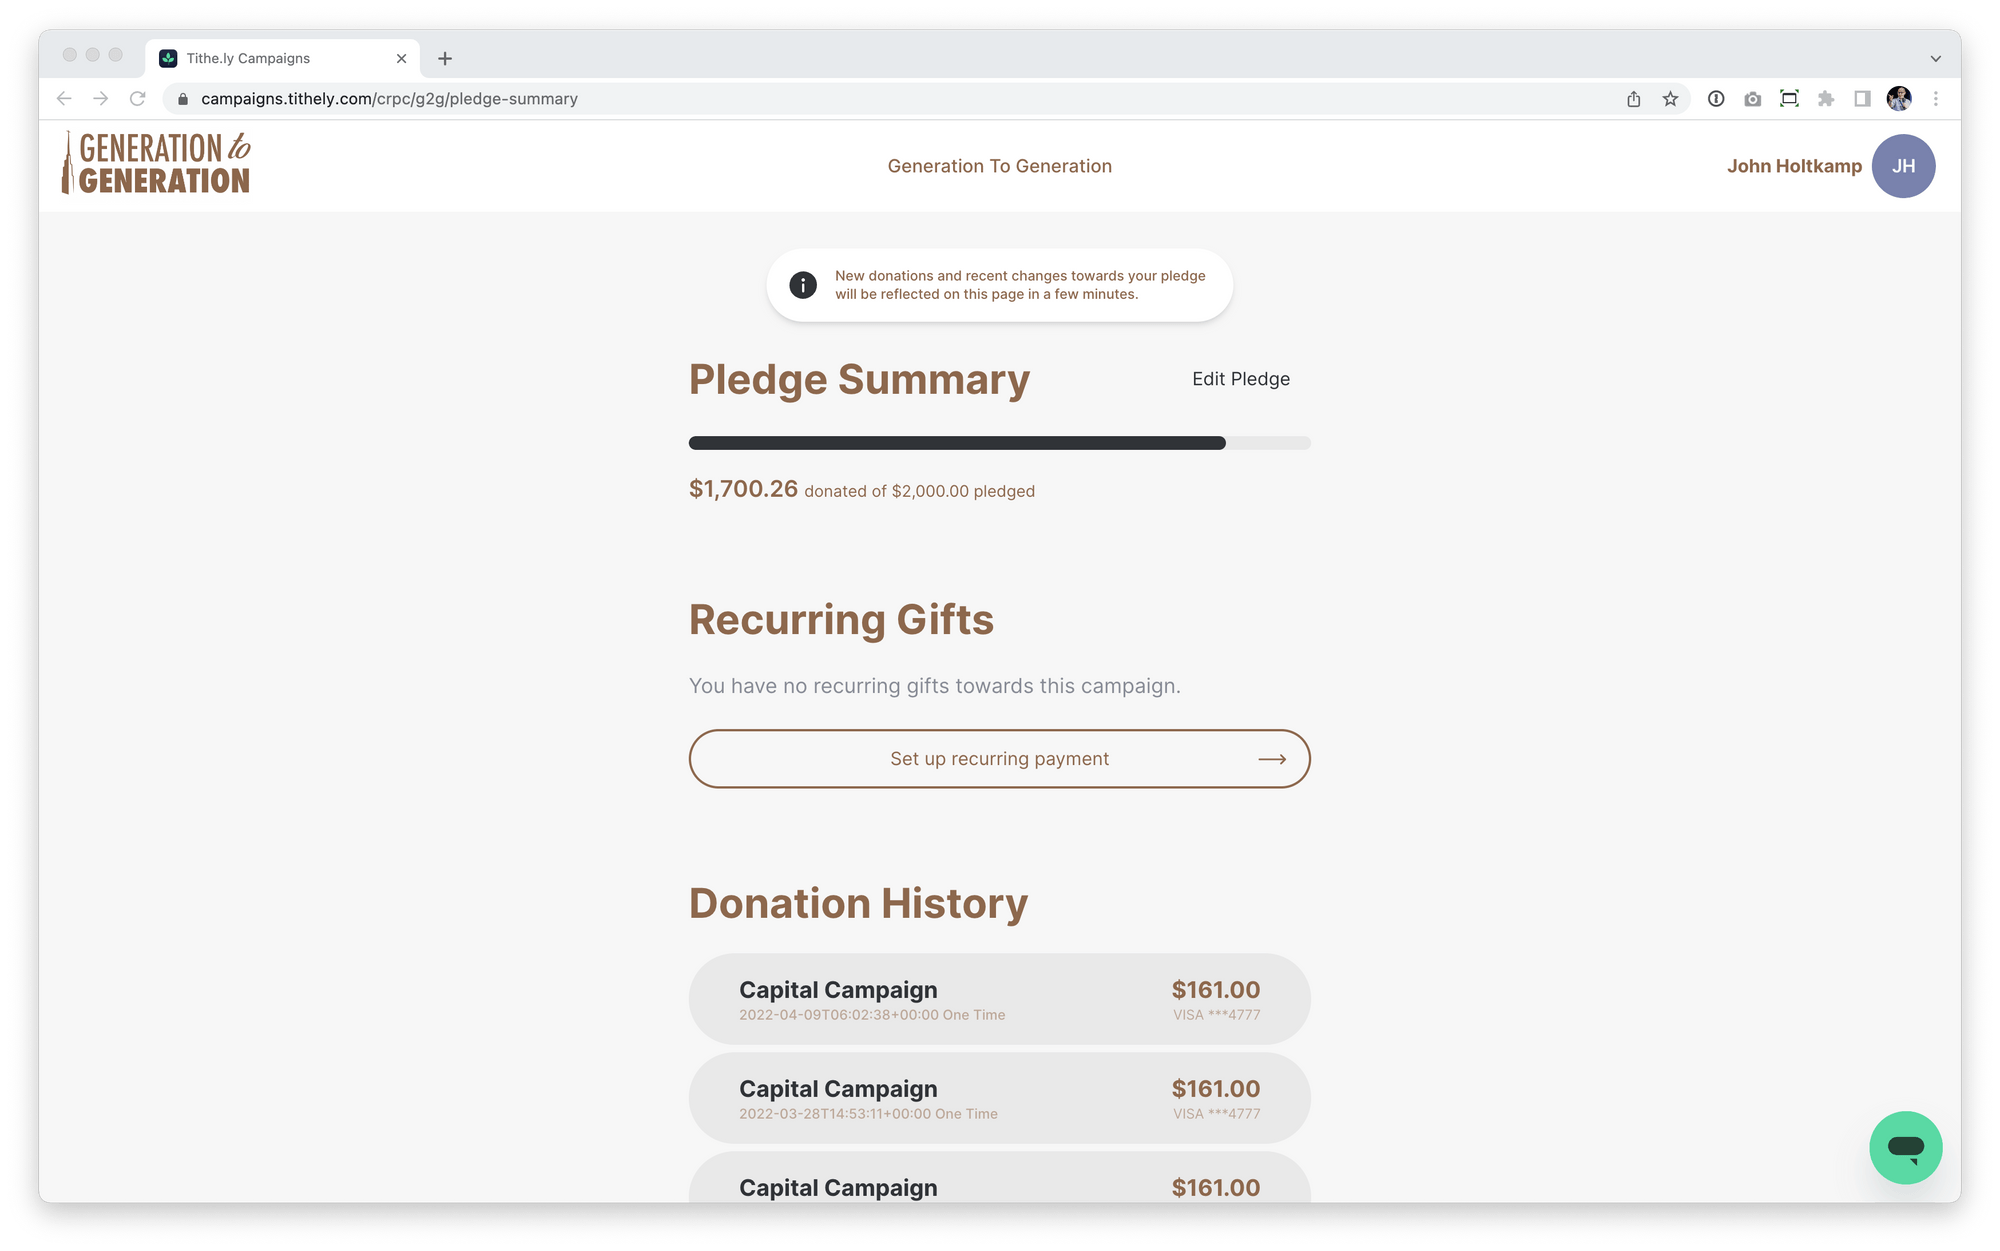Open the browser extensions puzzle icon

[1826, 98]
